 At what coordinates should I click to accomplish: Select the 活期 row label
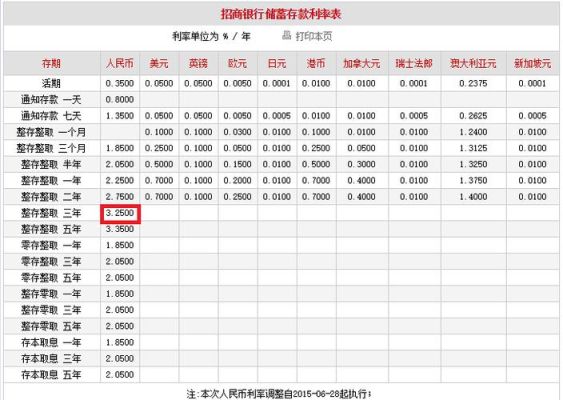[x=51, y=83]
